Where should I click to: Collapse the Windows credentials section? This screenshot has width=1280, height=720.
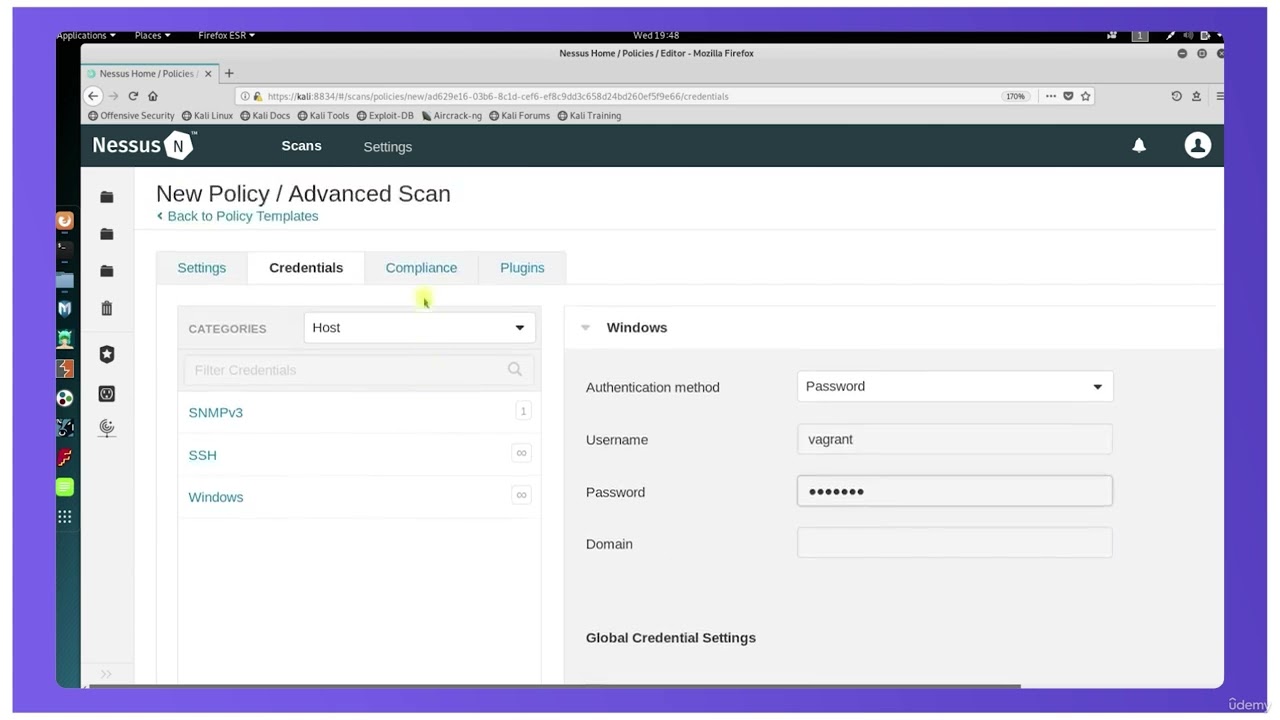coord(586,328)
